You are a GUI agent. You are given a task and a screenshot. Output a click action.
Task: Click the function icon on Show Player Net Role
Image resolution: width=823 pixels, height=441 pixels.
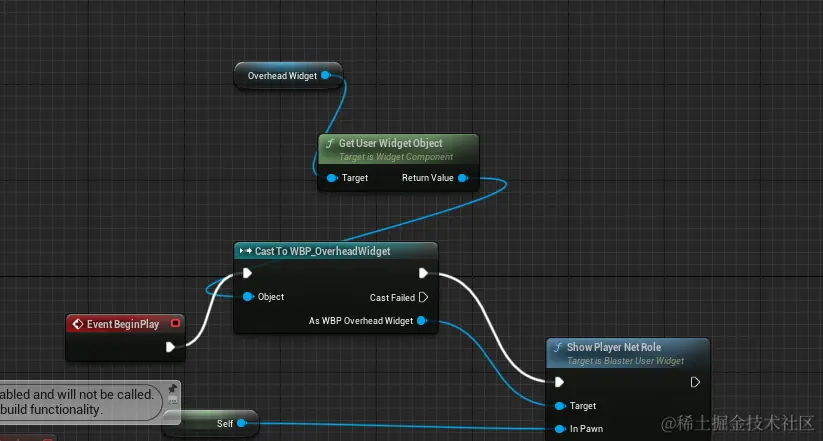pyautogui.click(x=558, y=347)
